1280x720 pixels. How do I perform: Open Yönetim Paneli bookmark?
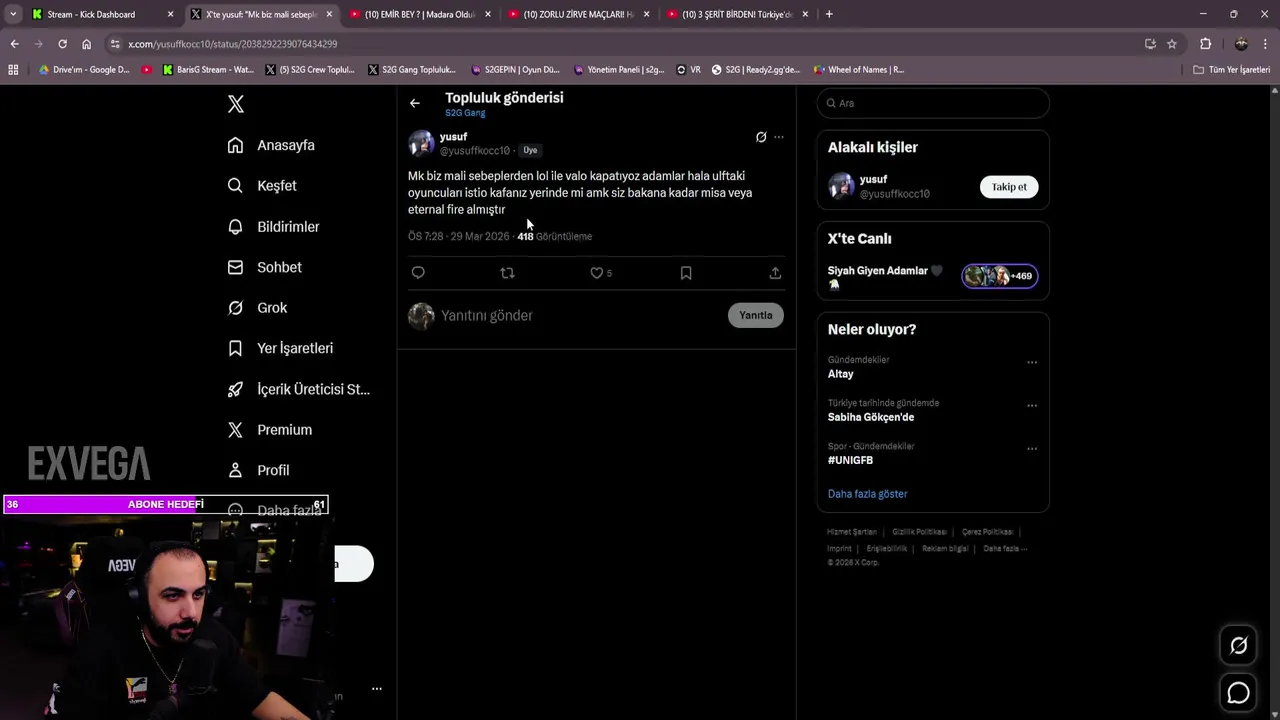coord(618,70)
